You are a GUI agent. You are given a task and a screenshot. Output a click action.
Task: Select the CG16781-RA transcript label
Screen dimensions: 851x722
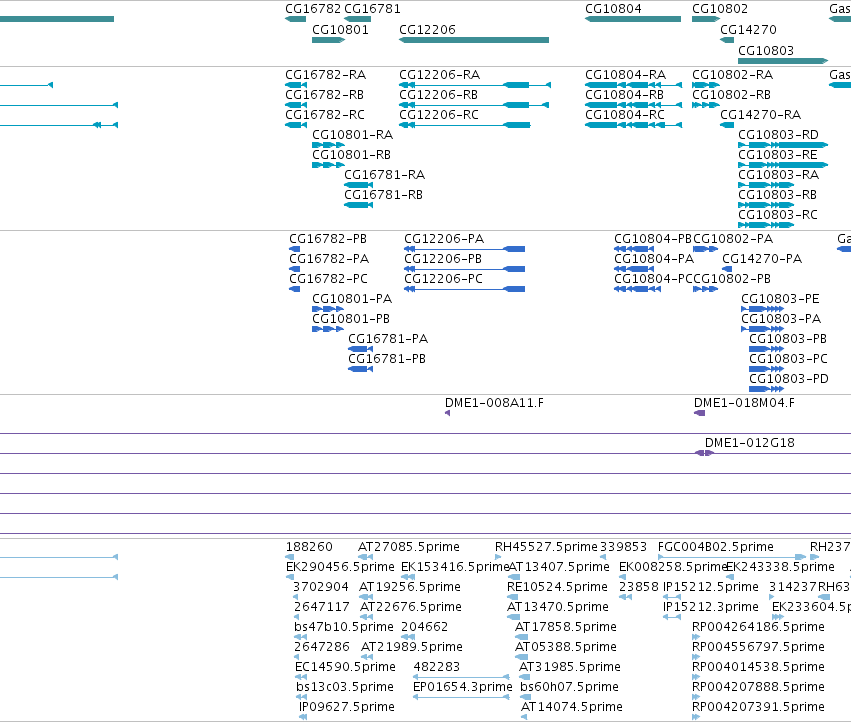pyautogui.click(x=385, y=175)
